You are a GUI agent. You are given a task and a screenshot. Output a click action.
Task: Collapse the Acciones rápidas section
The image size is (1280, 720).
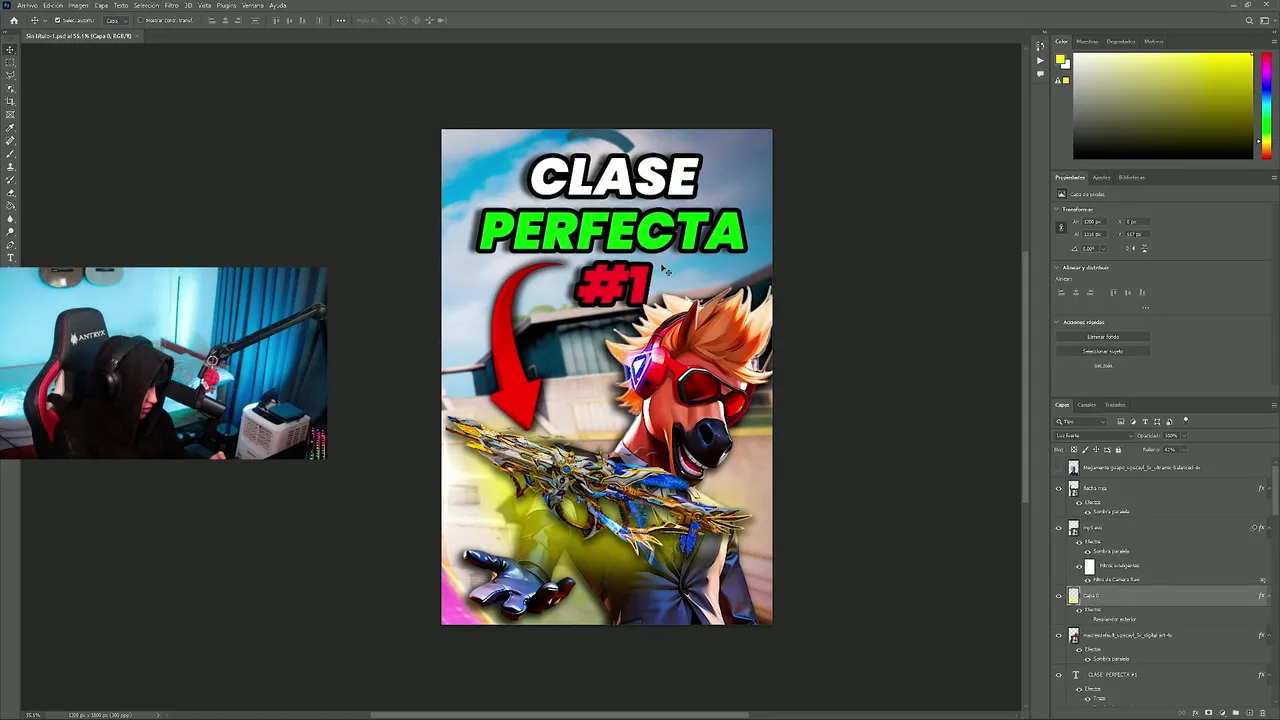1056,322
